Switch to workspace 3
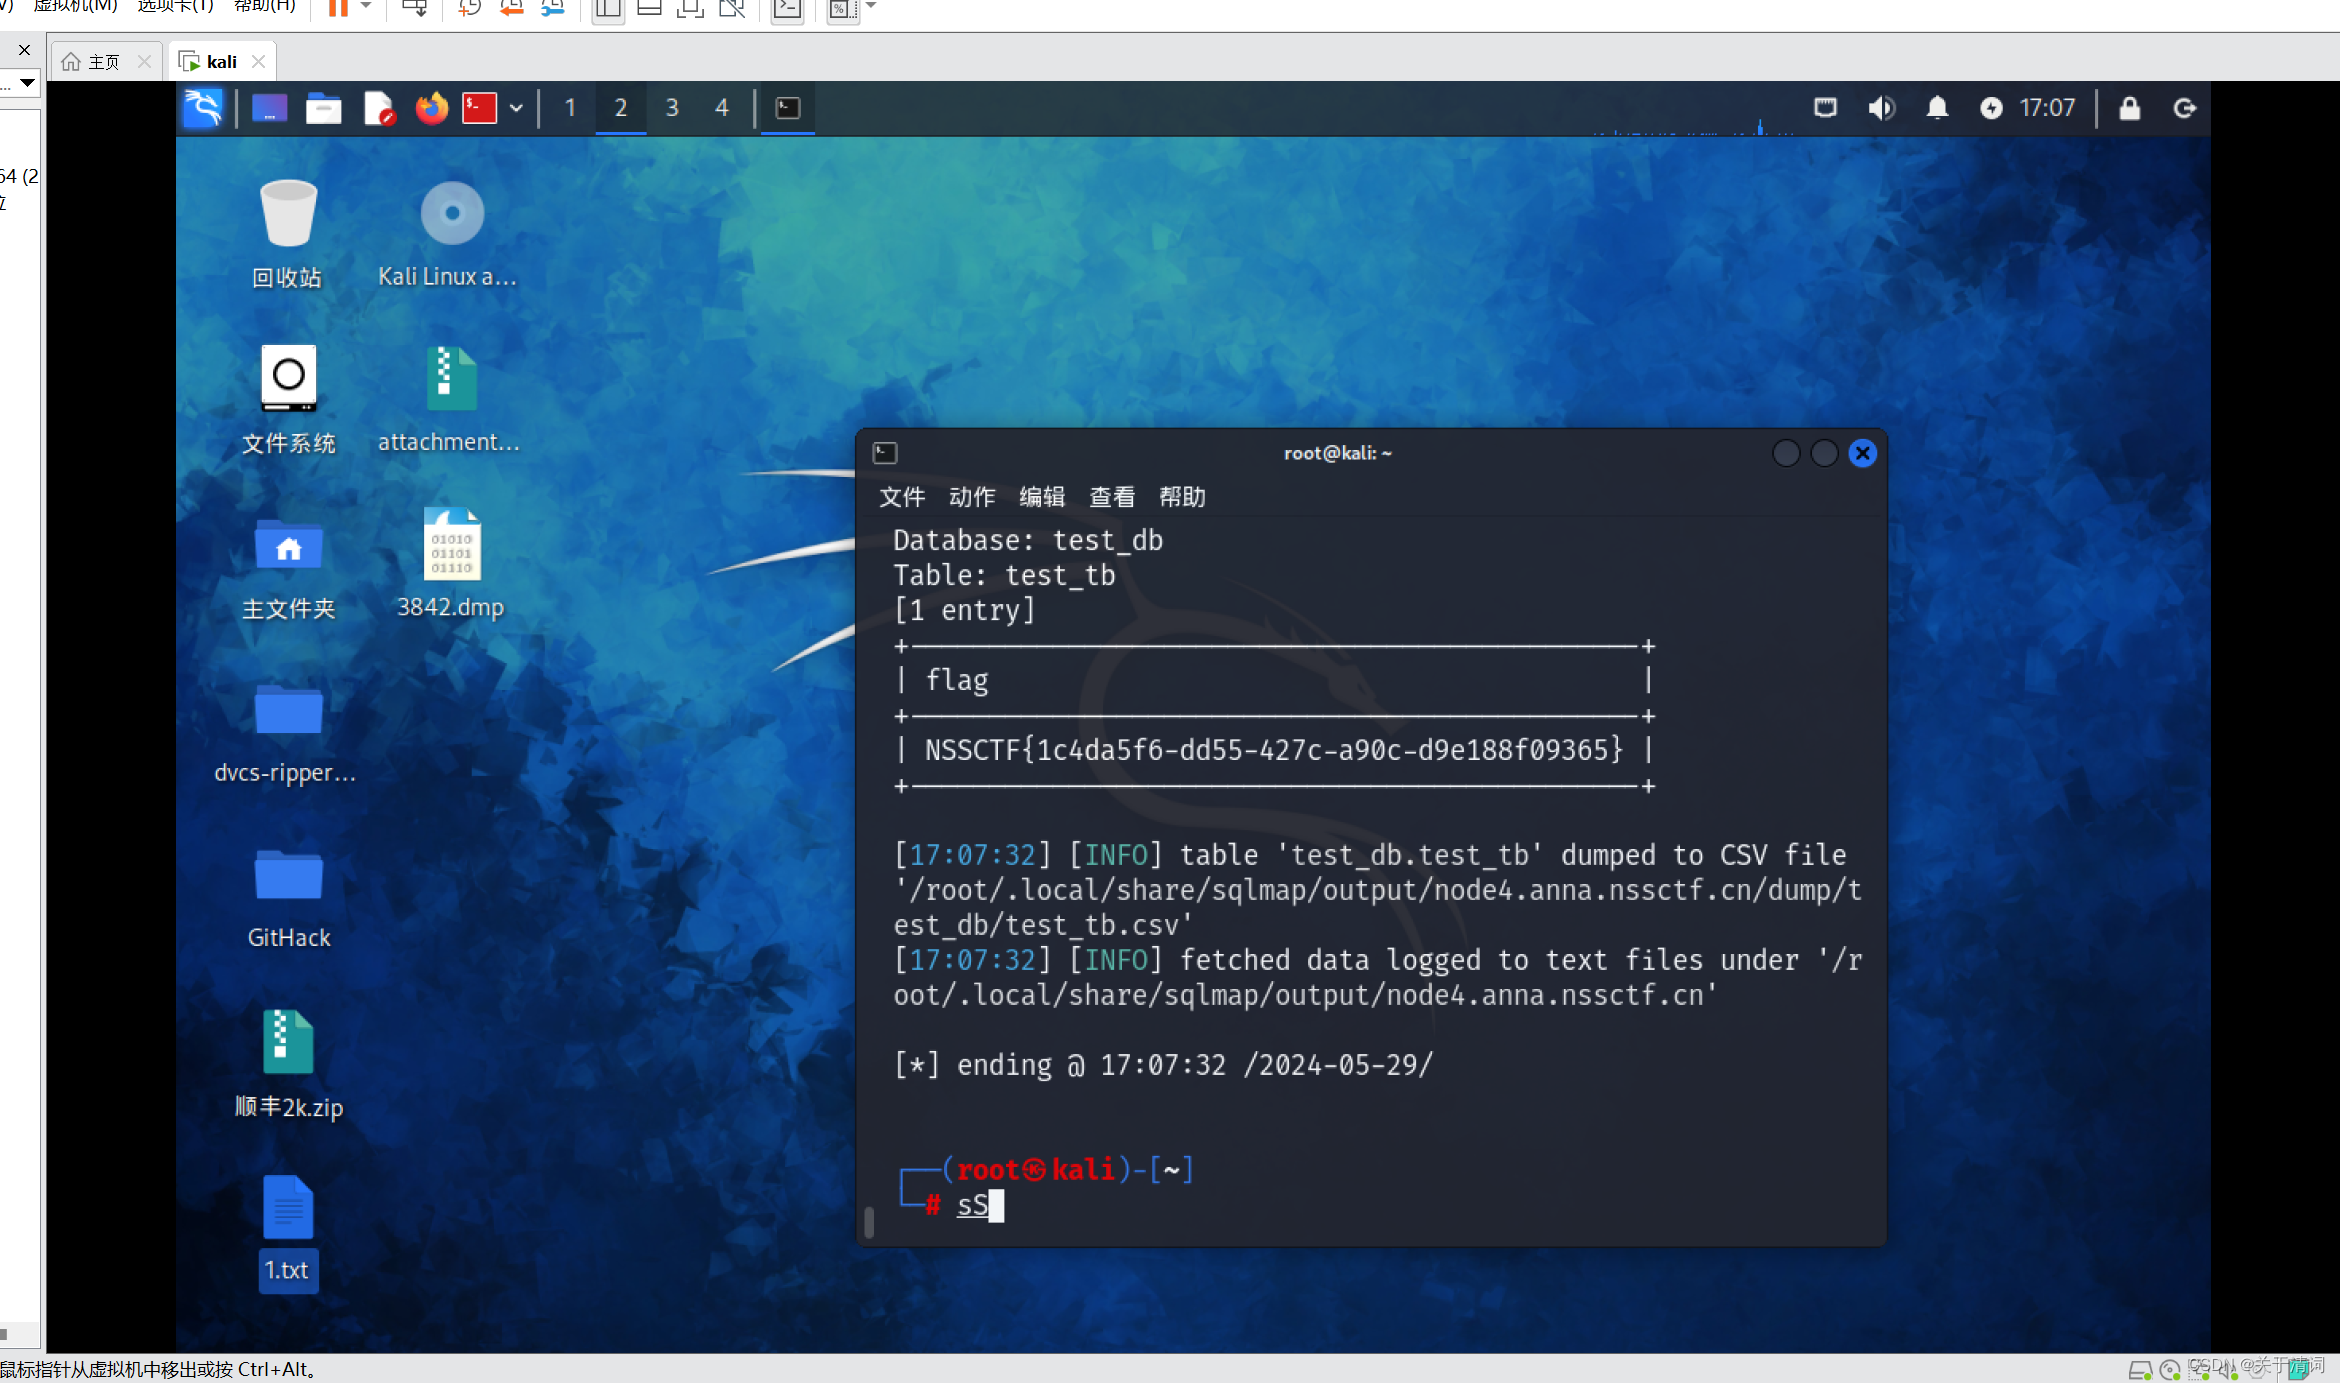Viewport: 2340px width, 1383px height. click(672, 108)
